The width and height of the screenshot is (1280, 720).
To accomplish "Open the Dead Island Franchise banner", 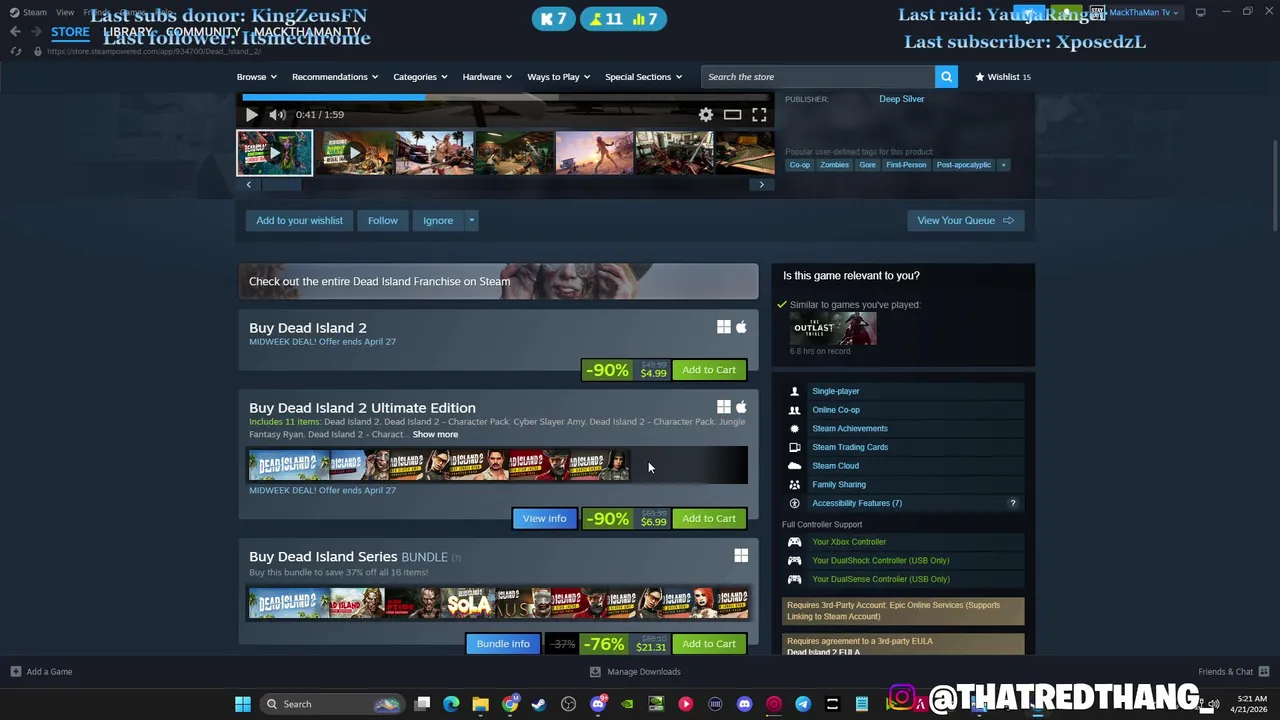I will click(x=498, y=282).
